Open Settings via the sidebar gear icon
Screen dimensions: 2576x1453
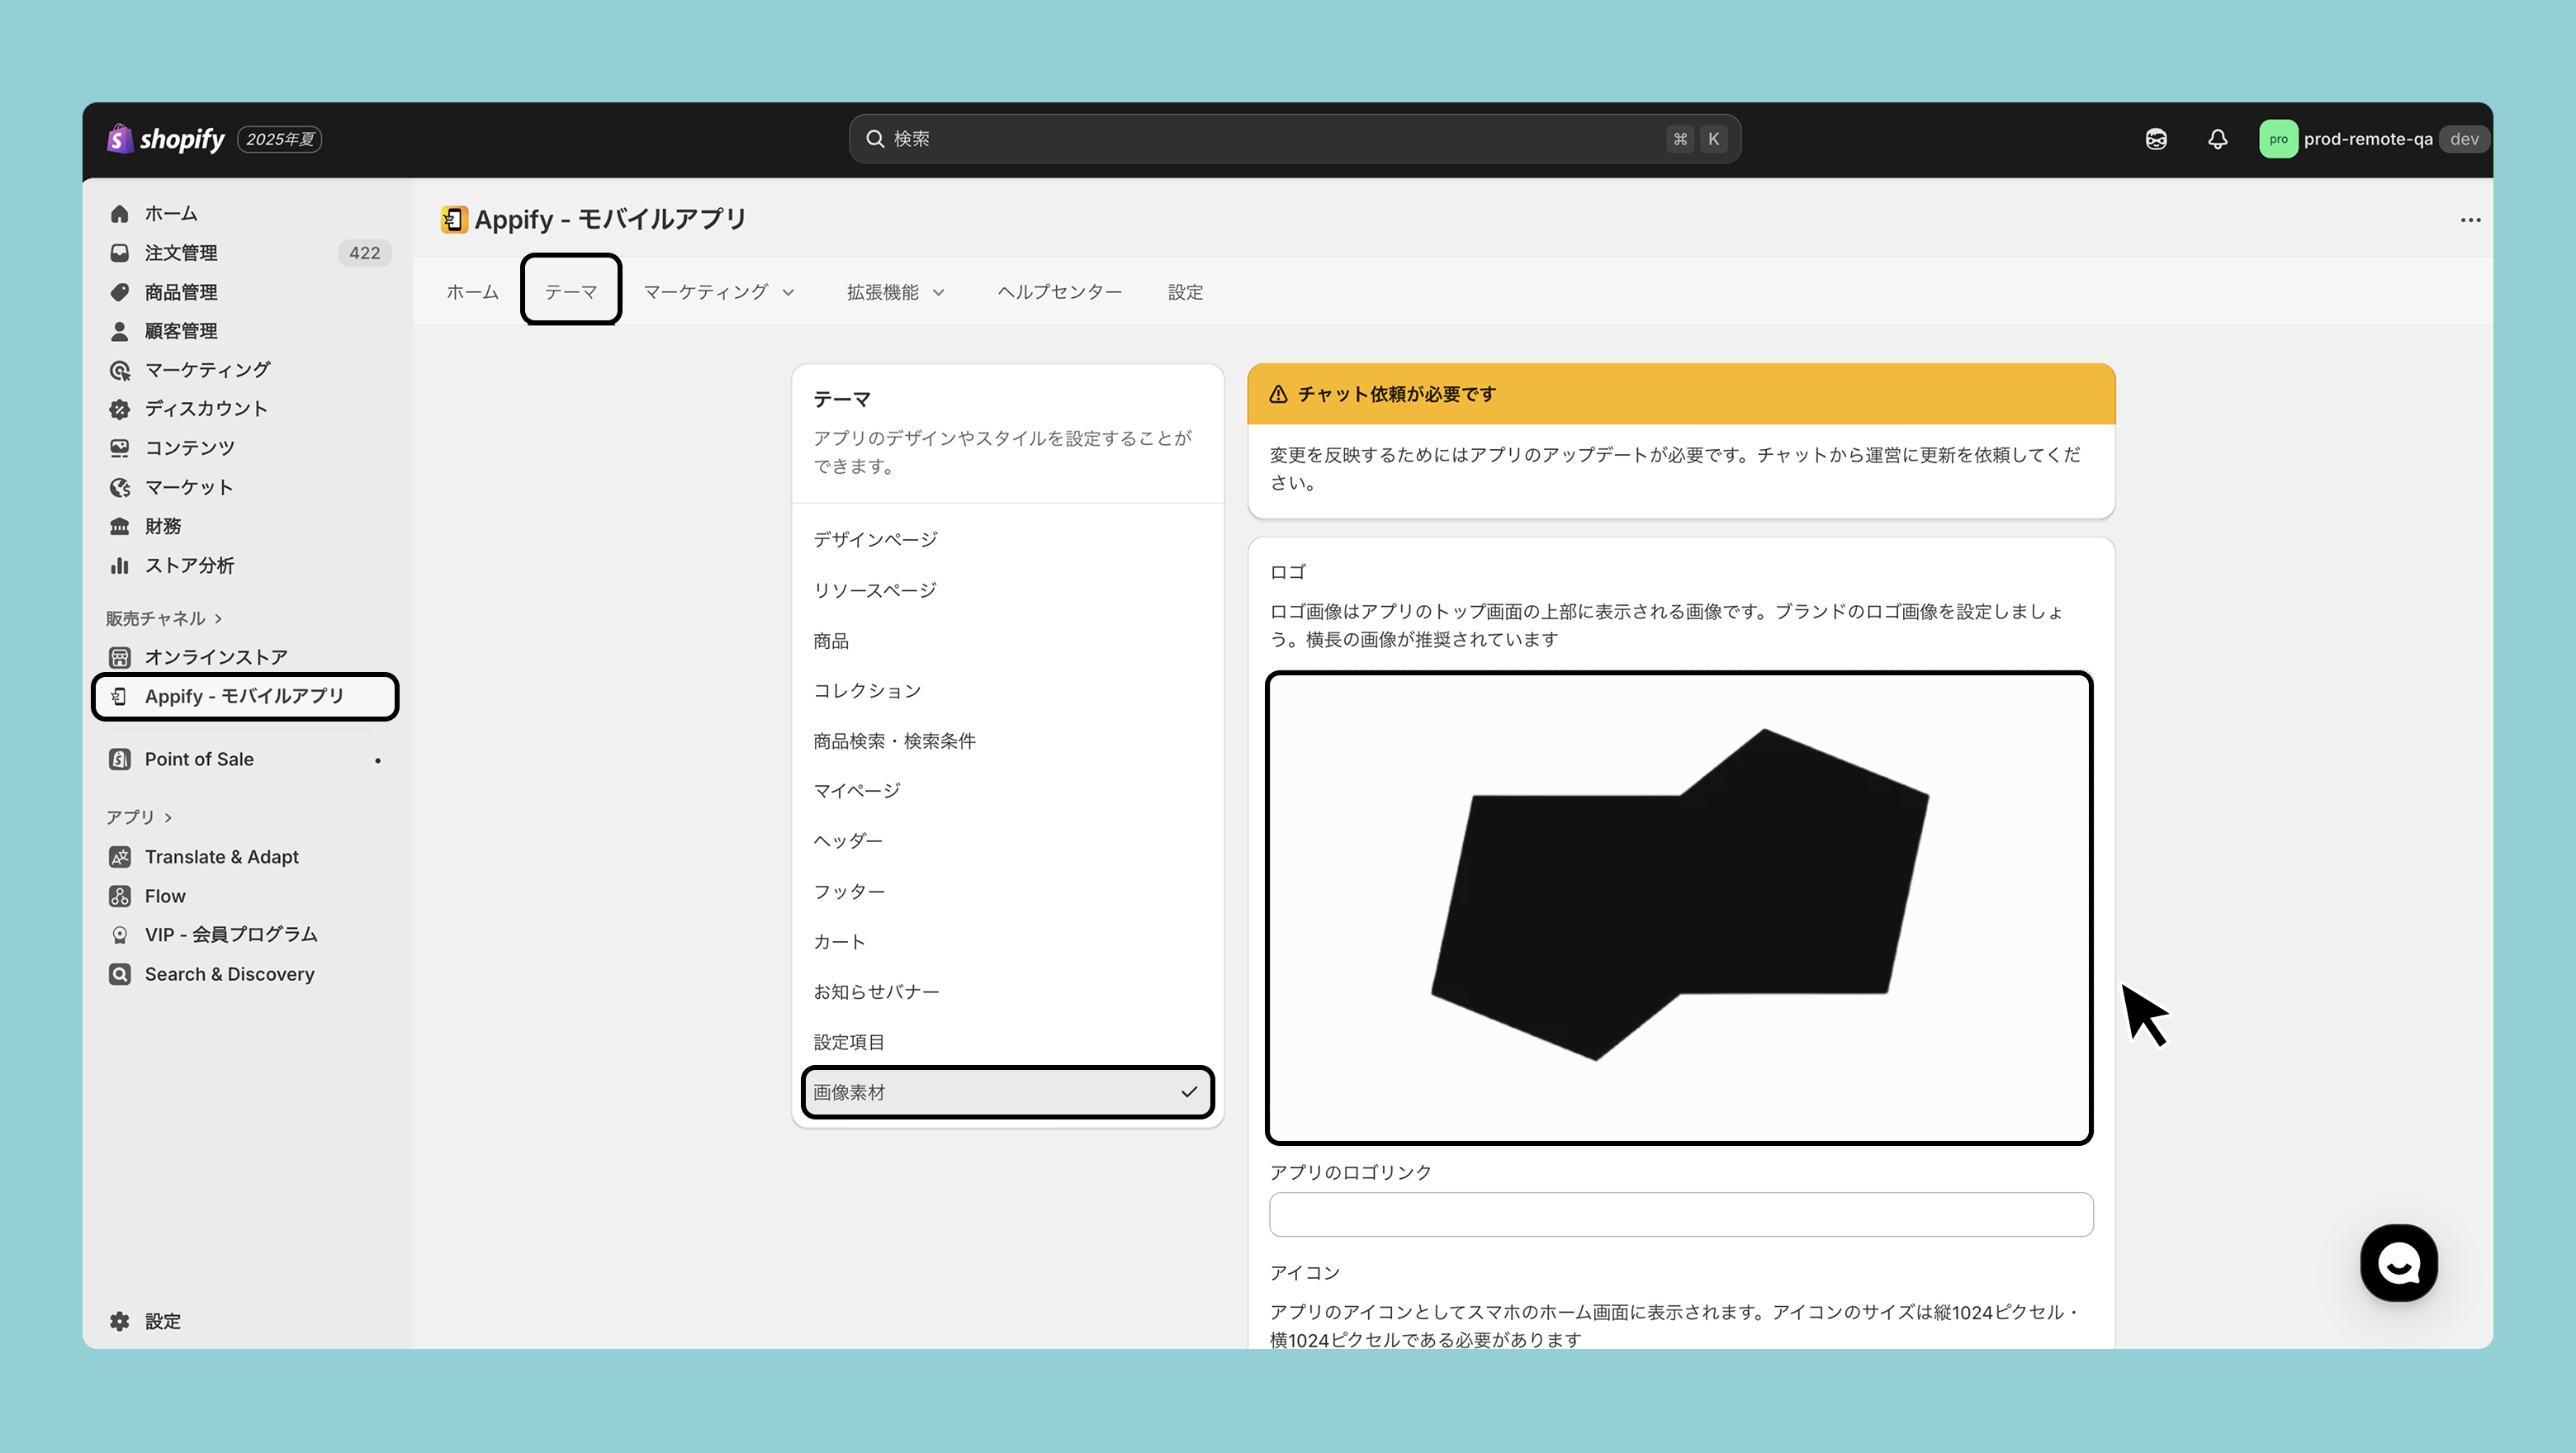point(120,1321)
